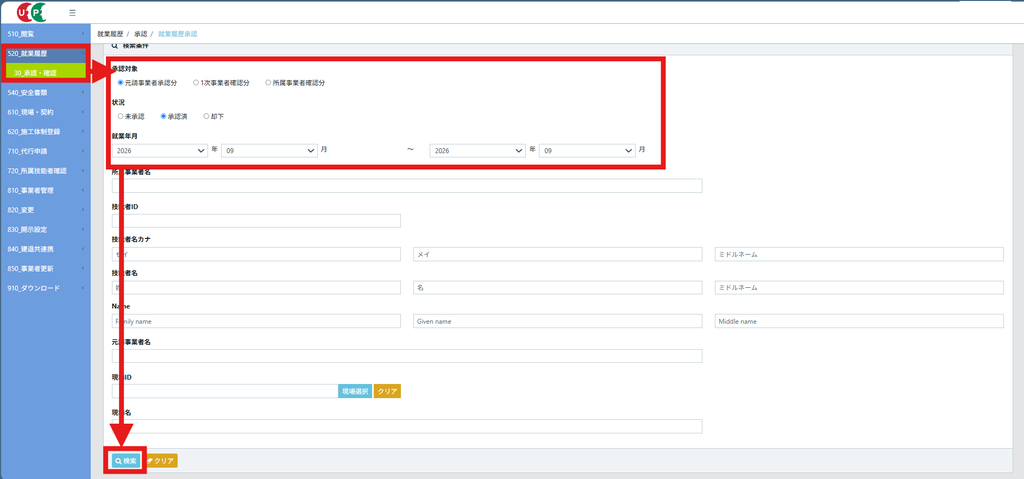This screenshot has width=1024, height=479.
Task: Toggle the hamburger menu icon
Action: tap(72, 12)
